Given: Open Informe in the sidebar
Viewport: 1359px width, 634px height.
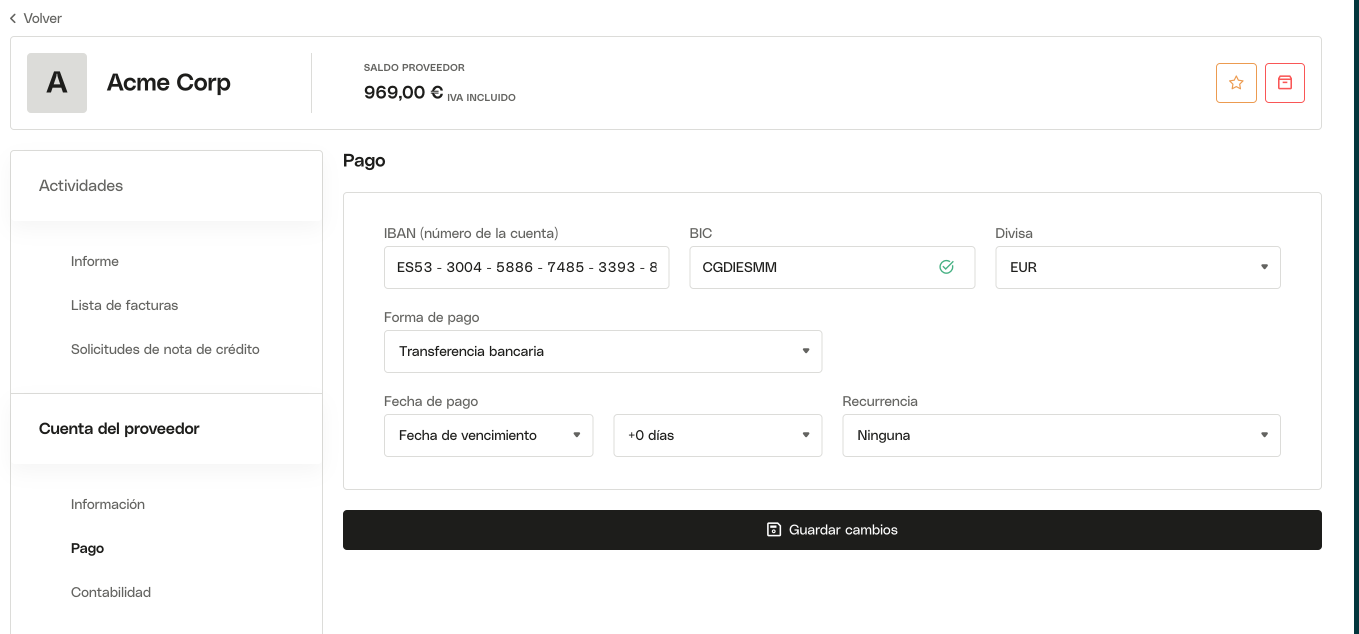Looking at the screenshot, I should click(x=95, y=261).
